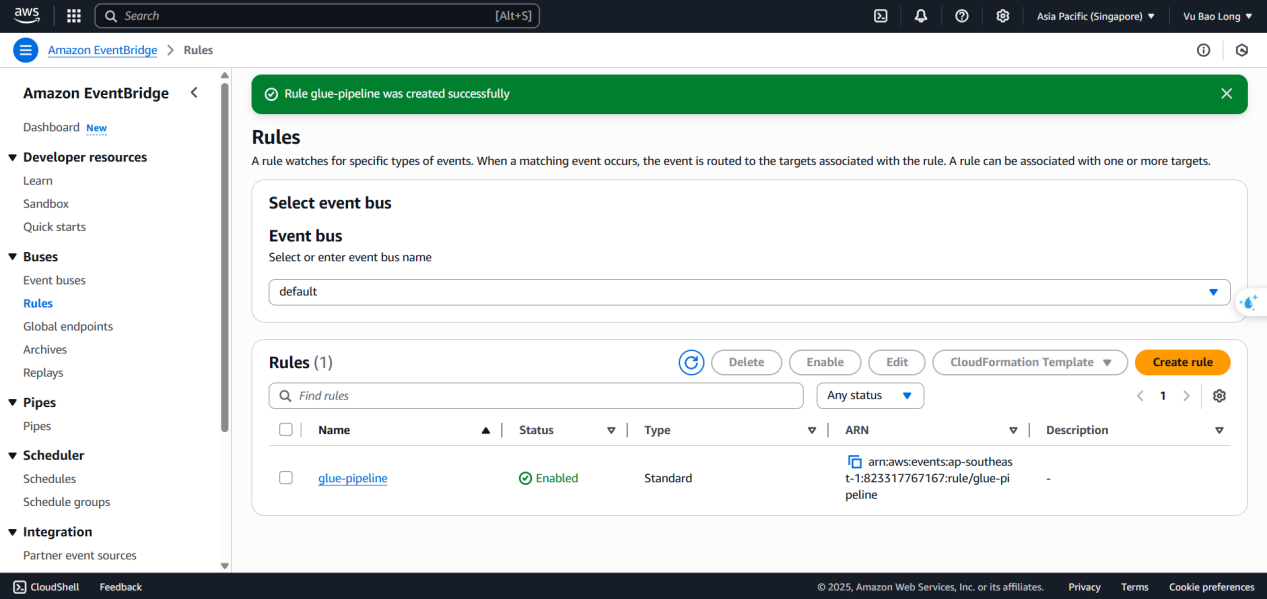Open the info panel icon
Screen dimensions: 1267x599
(x=1204, y=50)
